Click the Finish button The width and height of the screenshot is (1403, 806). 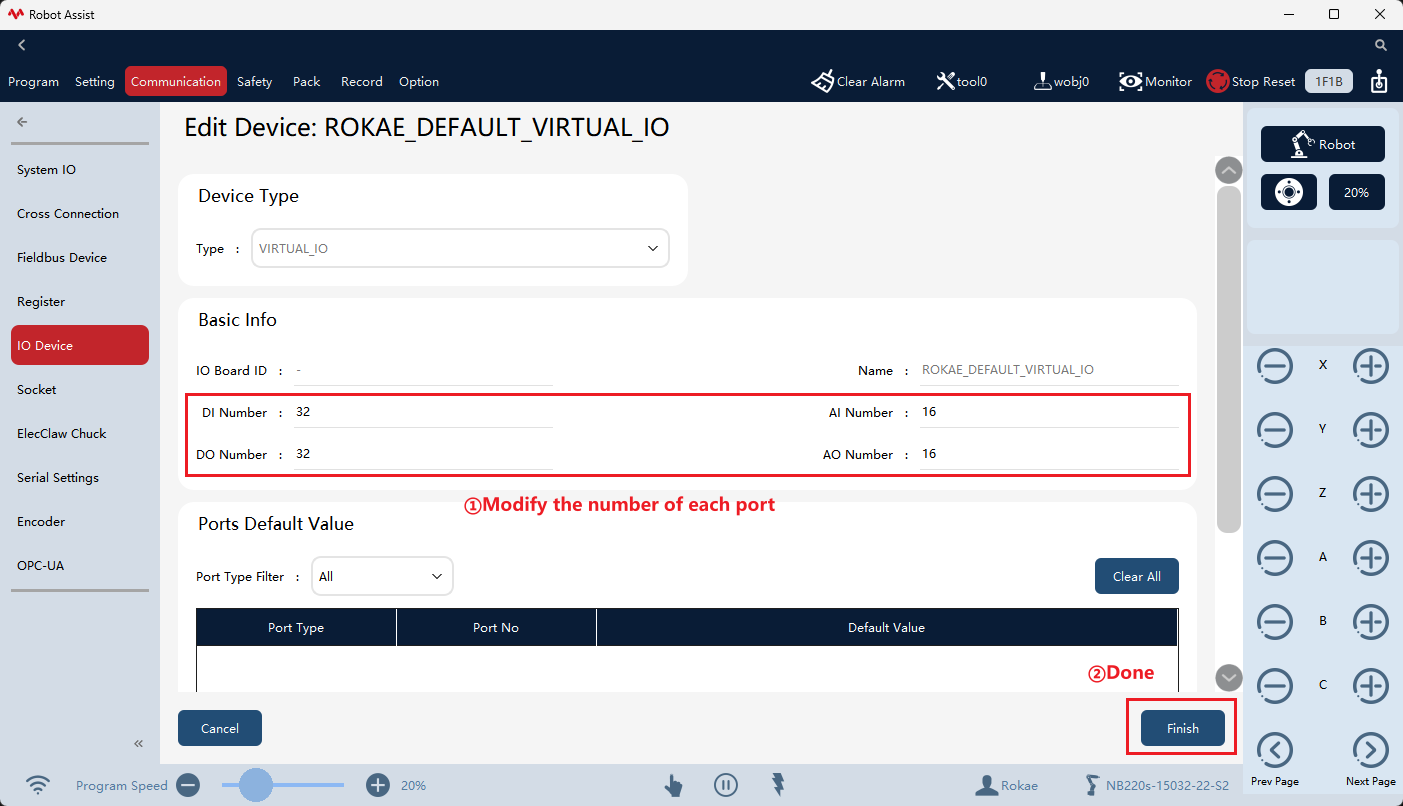(x=1183, y=728)
